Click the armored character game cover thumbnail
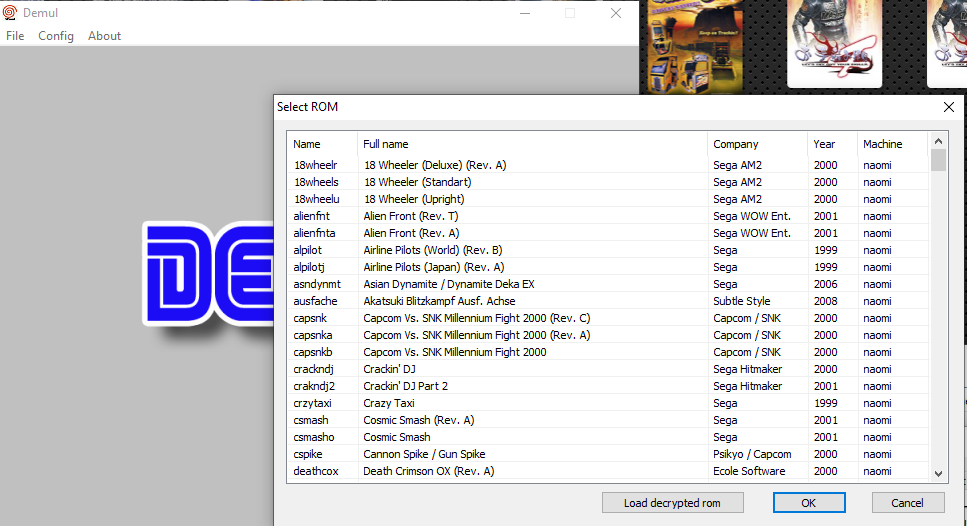This screenshot has width=967, height=526. pos(834,43)
